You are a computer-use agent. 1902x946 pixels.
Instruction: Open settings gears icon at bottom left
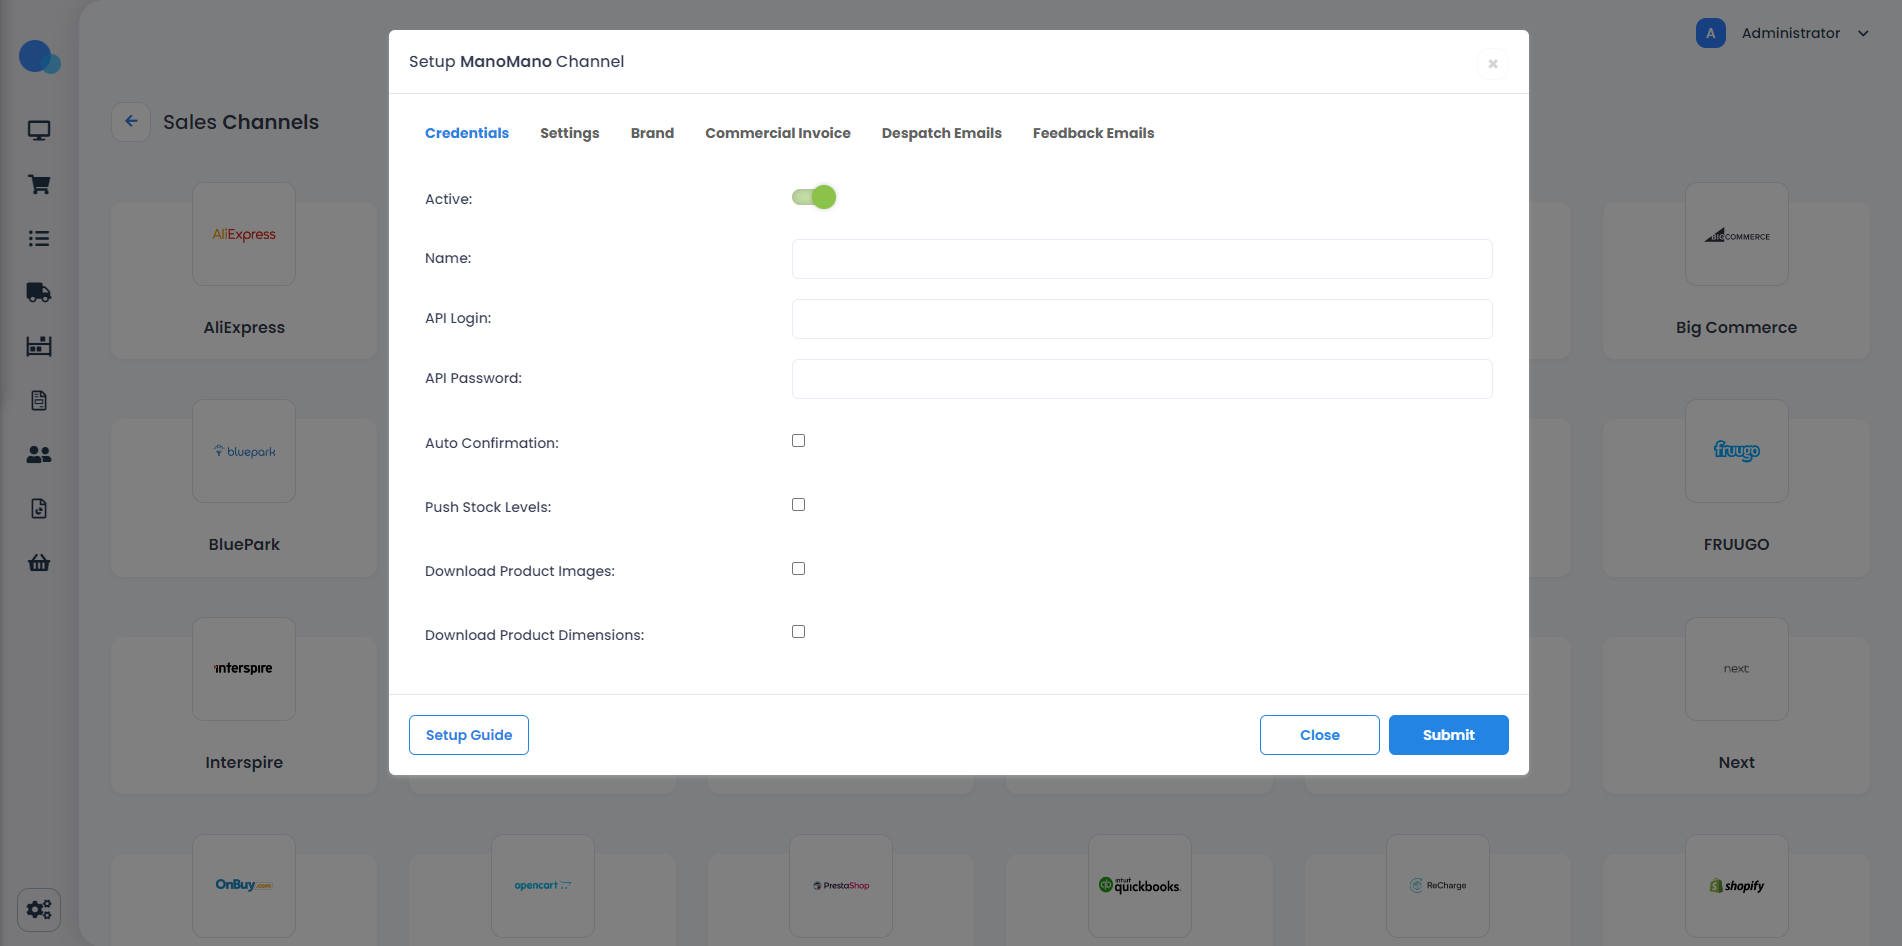tap(39, 910)
